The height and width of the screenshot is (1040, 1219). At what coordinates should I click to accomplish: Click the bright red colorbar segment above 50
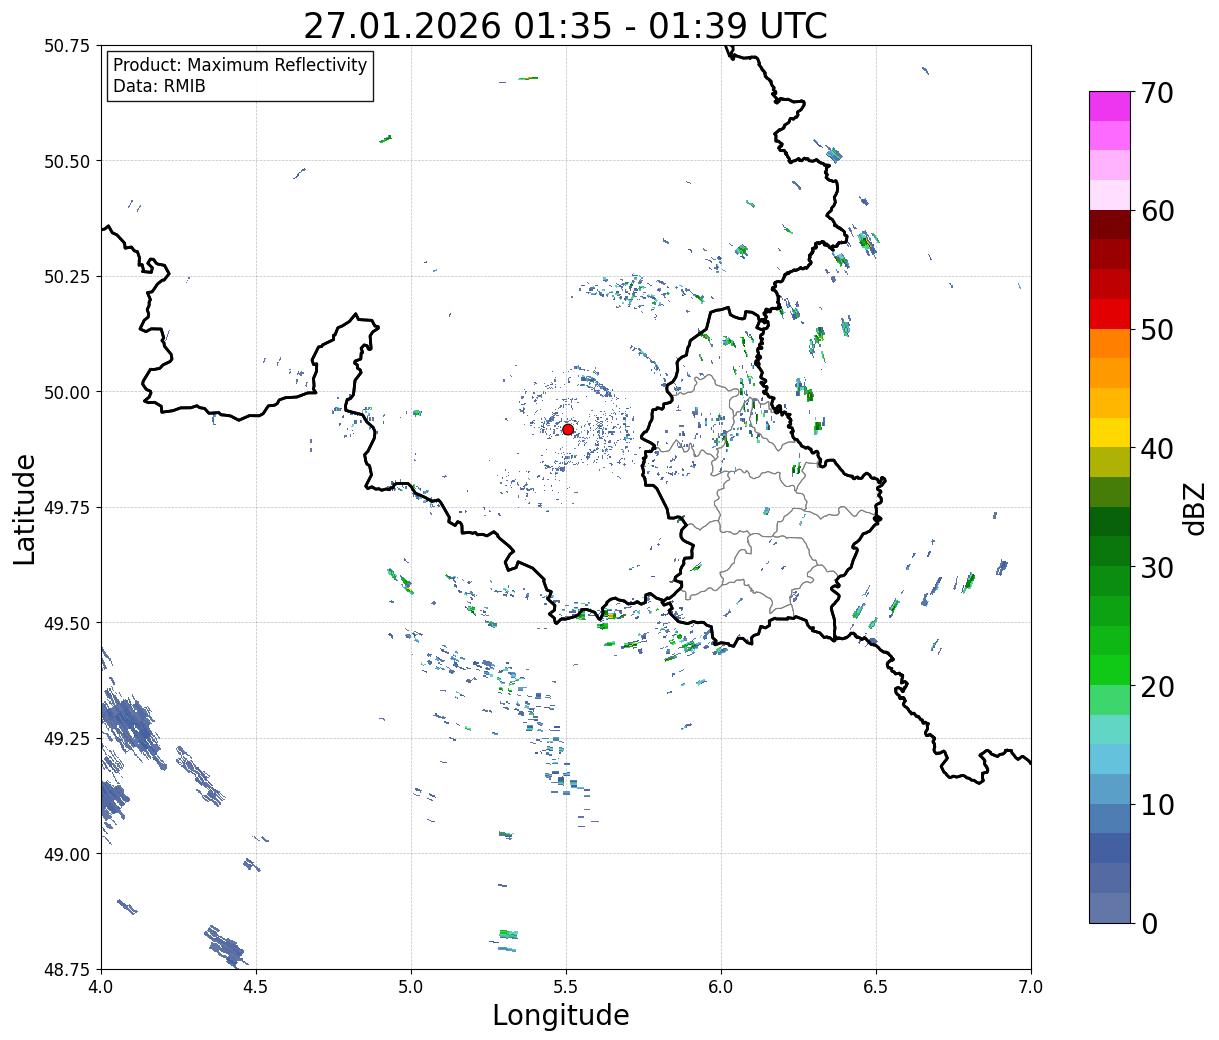pos(1110,314)
